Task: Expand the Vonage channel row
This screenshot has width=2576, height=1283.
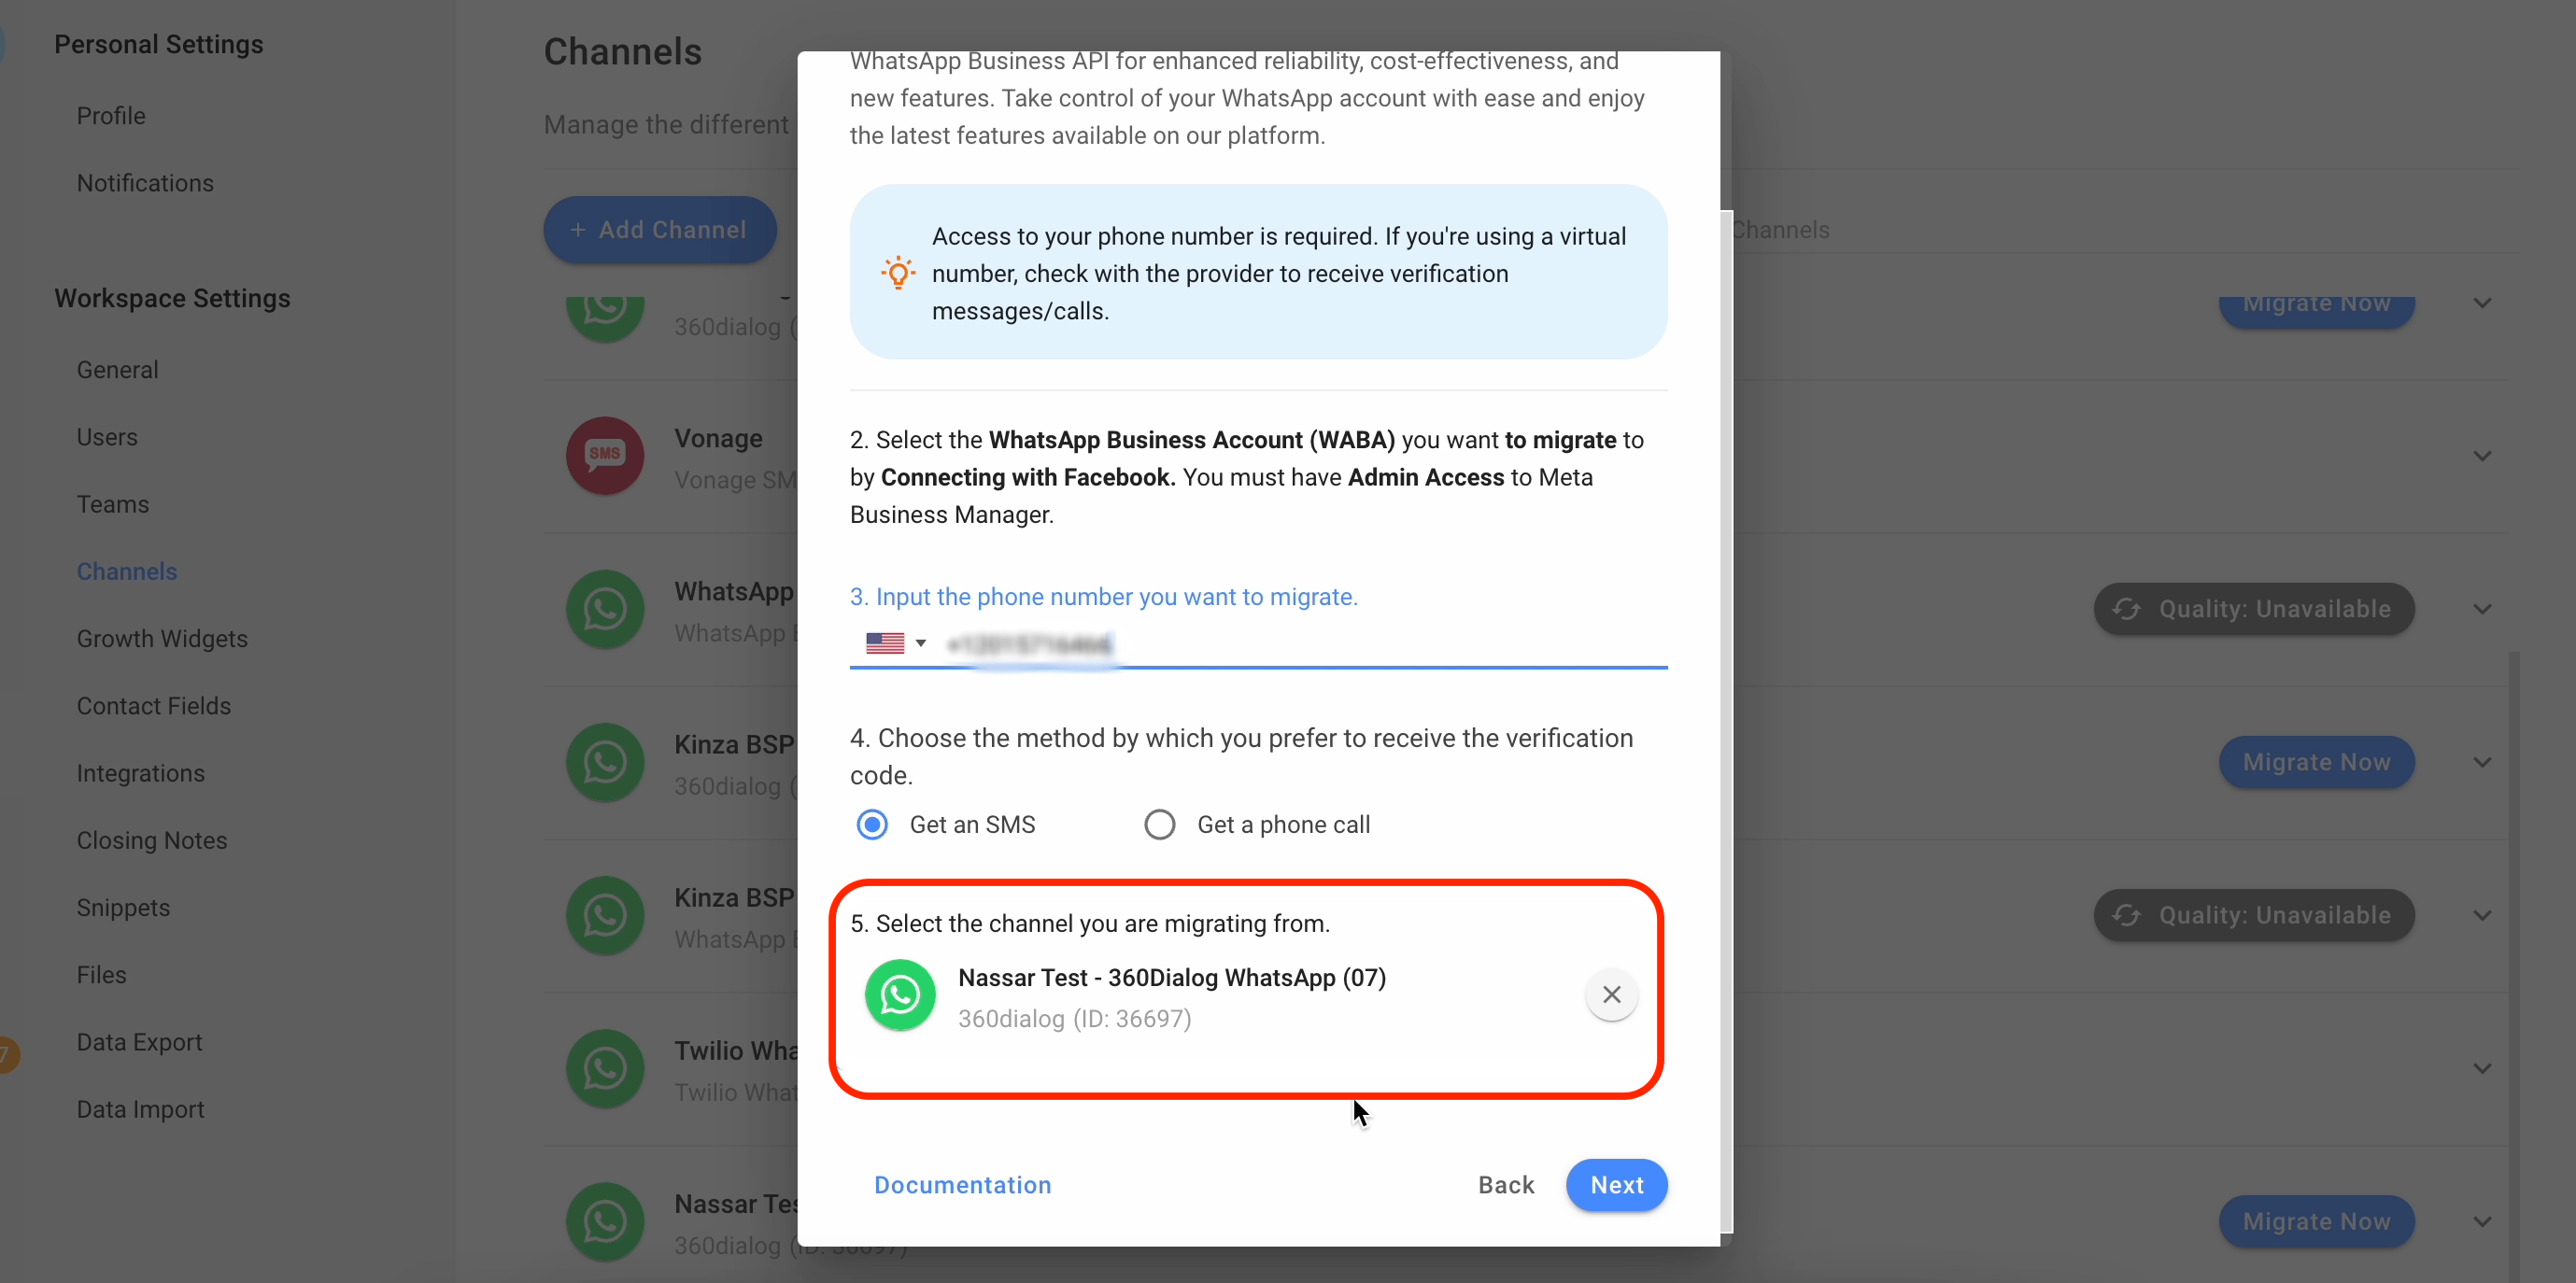Action: [2482, 456]
